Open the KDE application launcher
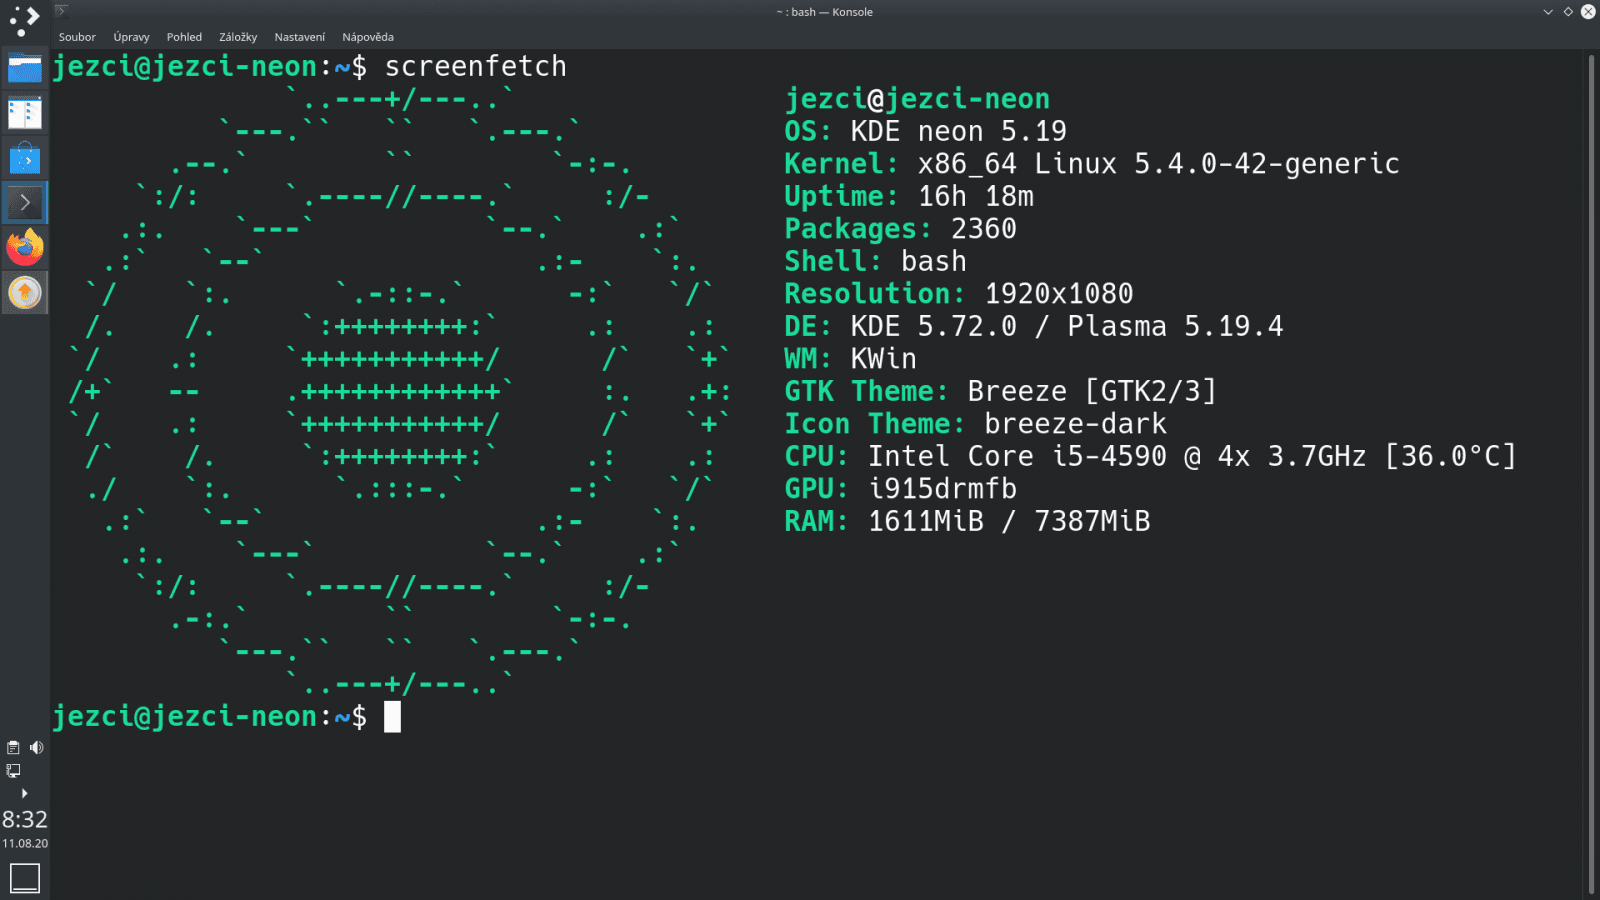 pyautogui.click(x=24, y=20)
